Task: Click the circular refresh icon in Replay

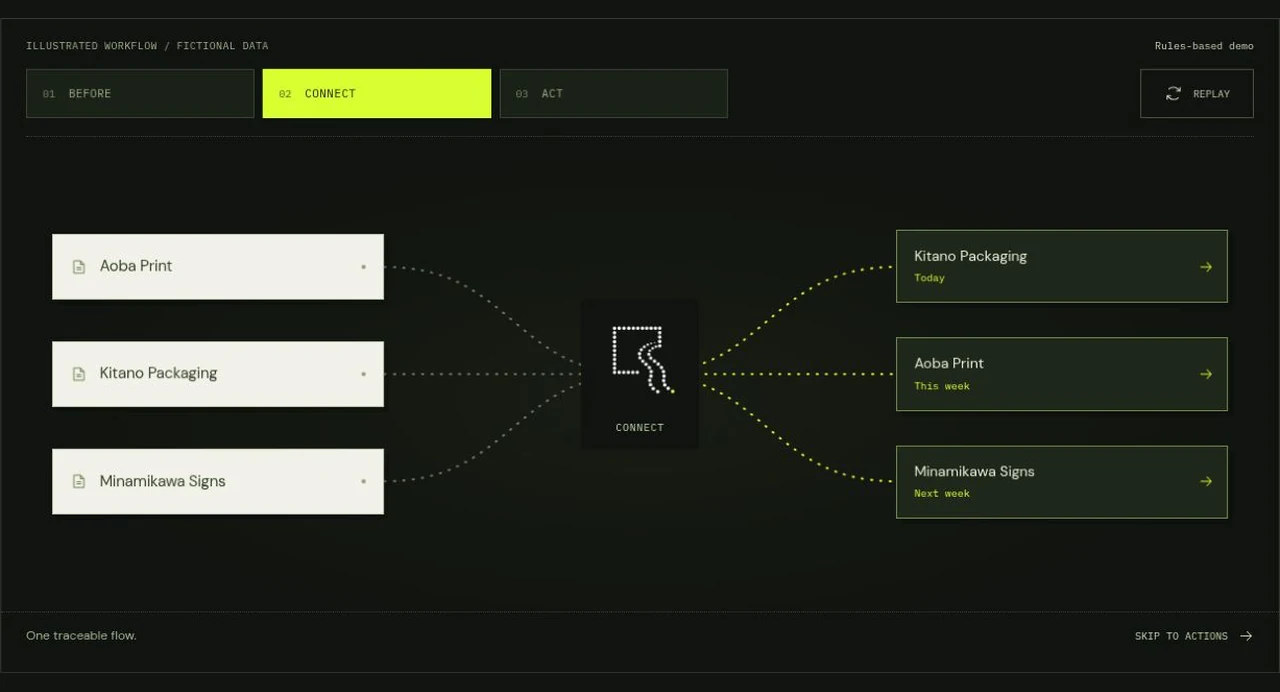Action: coord(1173,93)
